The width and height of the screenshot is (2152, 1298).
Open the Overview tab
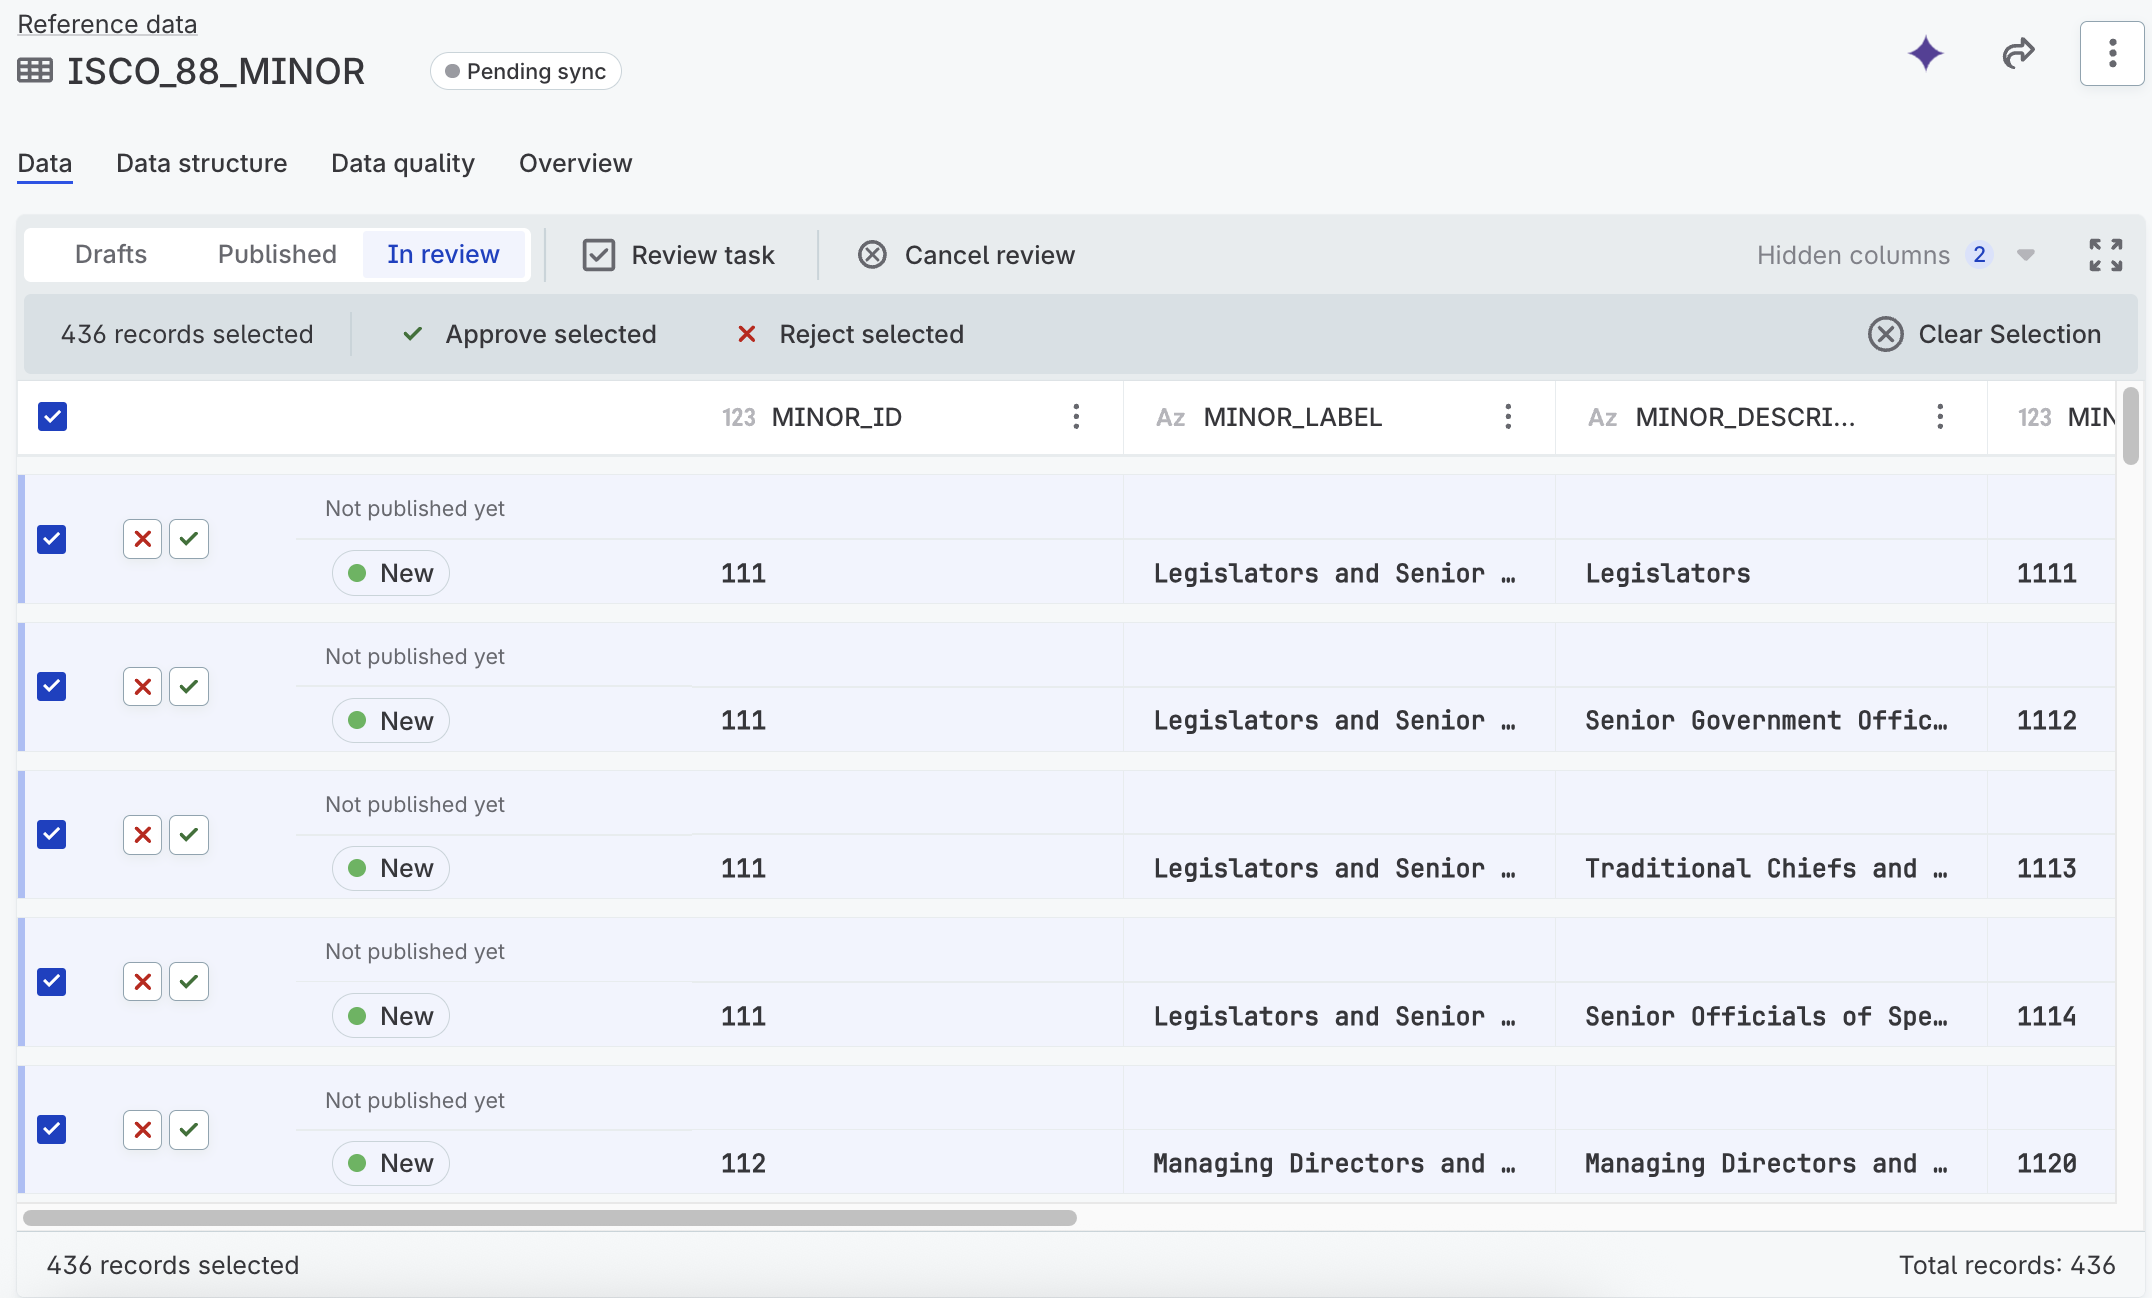point(574,163)
